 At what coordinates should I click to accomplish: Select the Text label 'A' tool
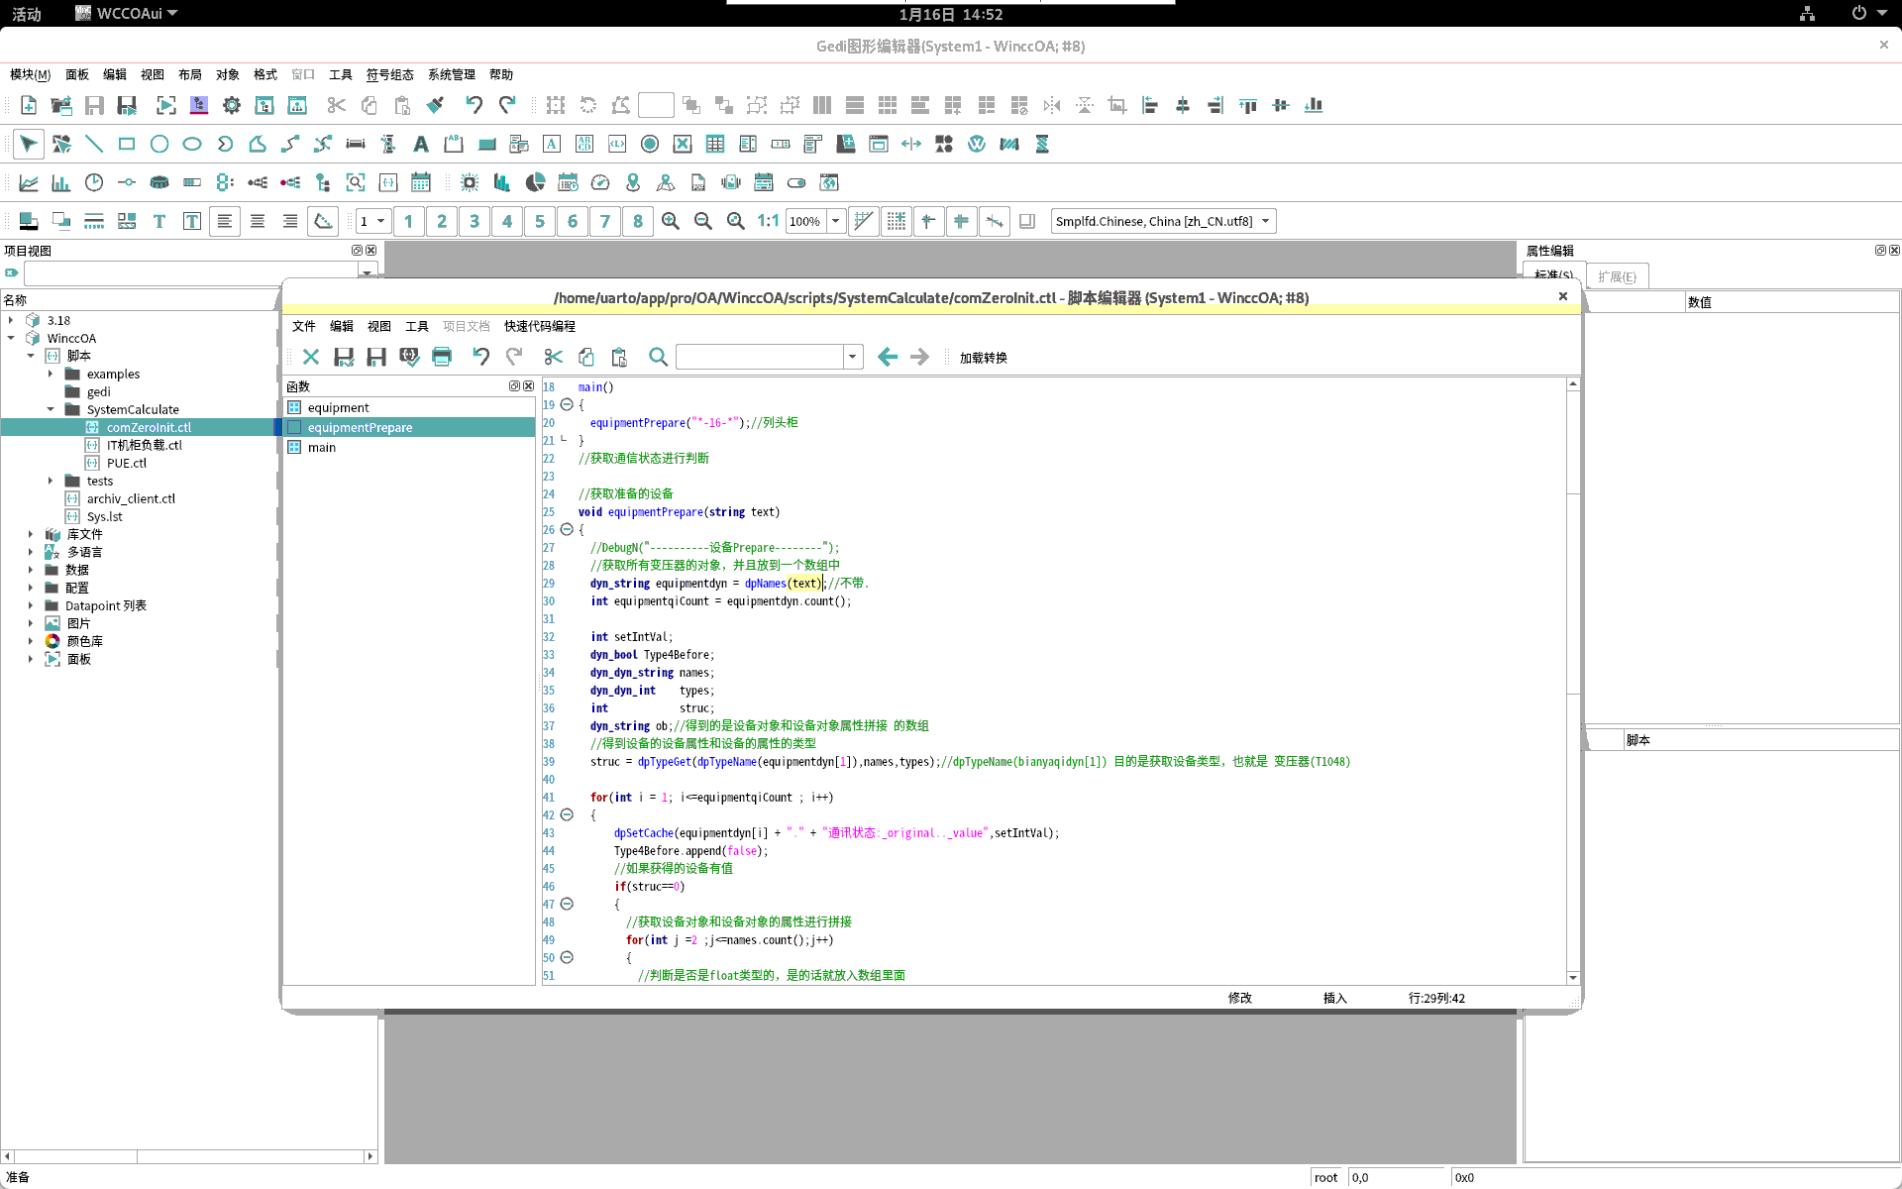[421, 144]
